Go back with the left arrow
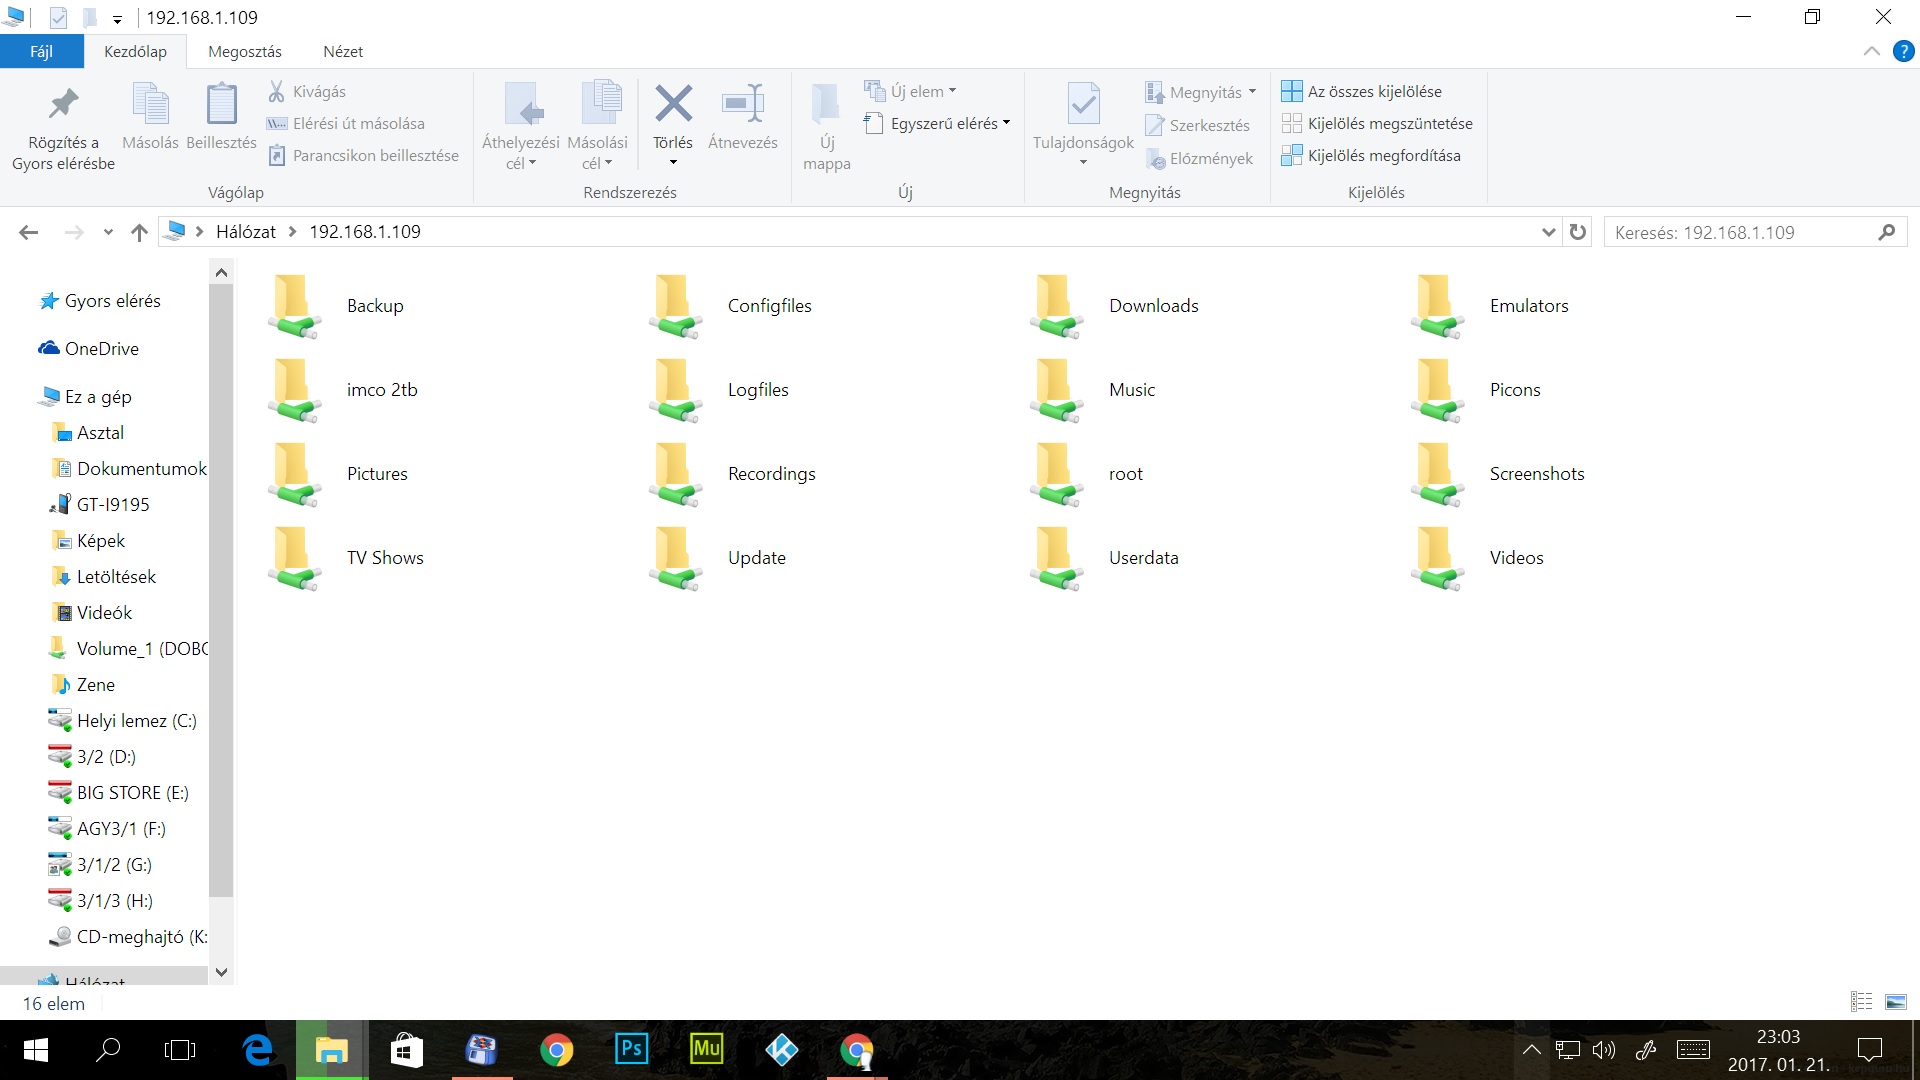Viewport: 1920px width, 1080px height. click(x=29, y=232)
